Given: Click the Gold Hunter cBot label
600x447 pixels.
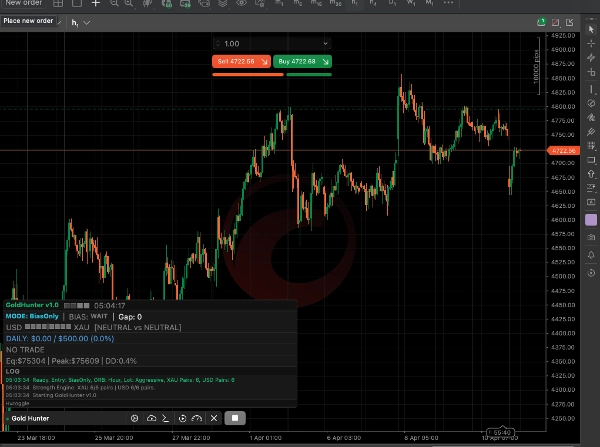Looking at the screenshot, I should [x=30, y=418].
